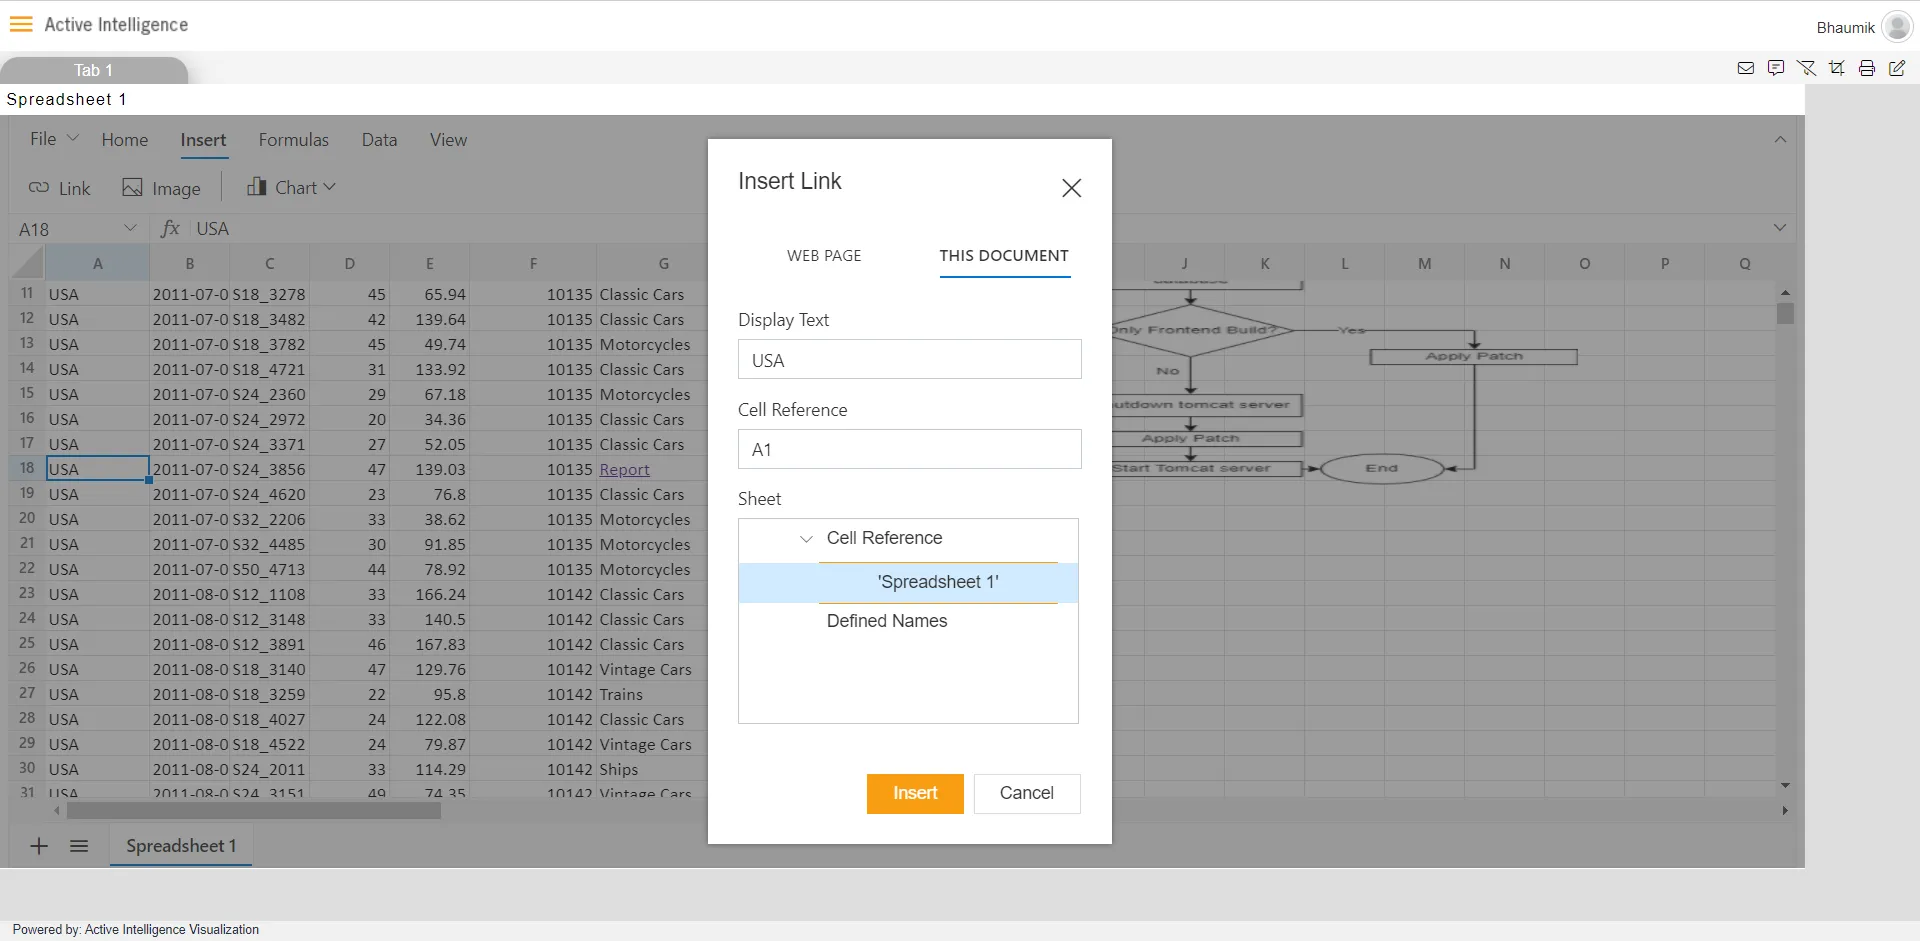Open the sheet list icon
The height and width of the screenshot is (941, 1920).
[79, 846]
